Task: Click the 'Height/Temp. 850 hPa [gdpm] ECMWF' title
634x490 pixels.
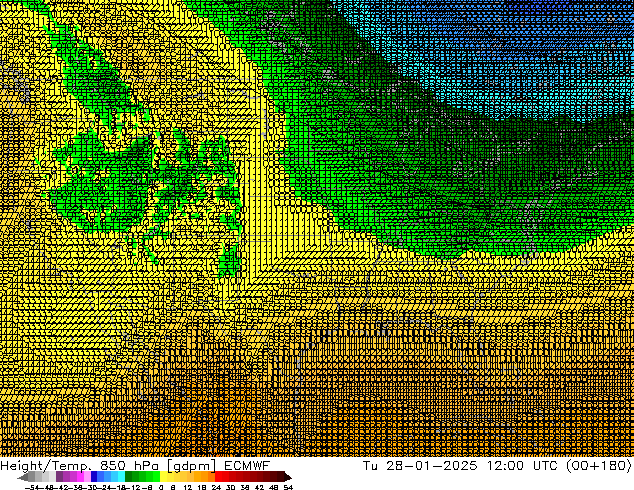Action: tap(135, 466)
